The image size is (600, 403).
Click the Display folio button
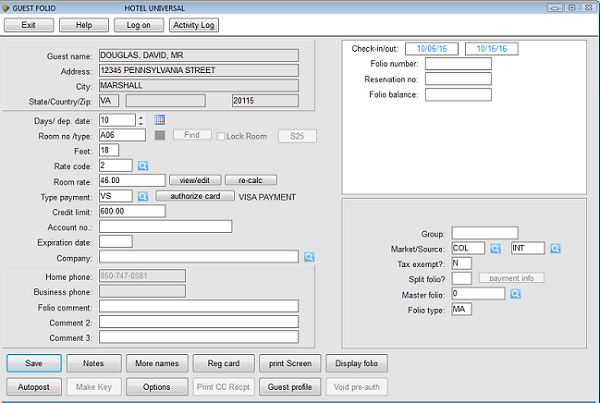click(357, 363)
